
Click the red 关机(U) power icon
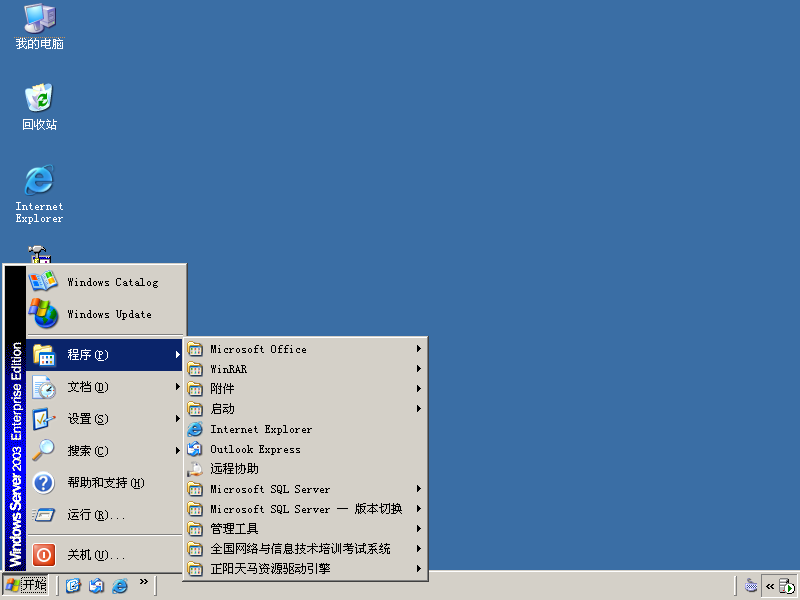point(44,555)
